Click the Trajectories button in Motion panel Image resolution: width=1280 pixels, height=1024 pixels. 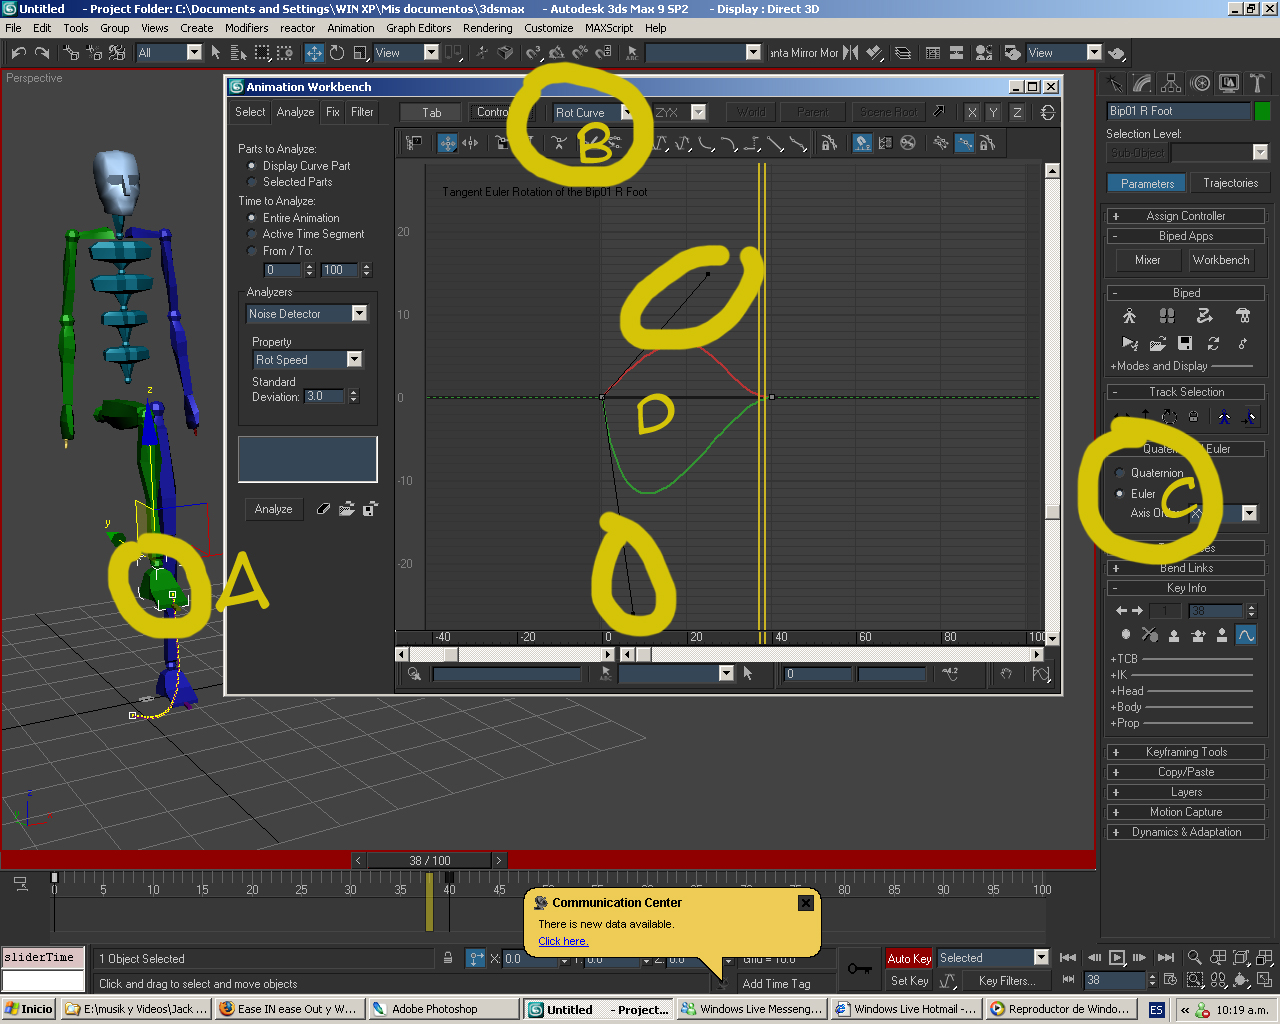tap(1230, 183)
